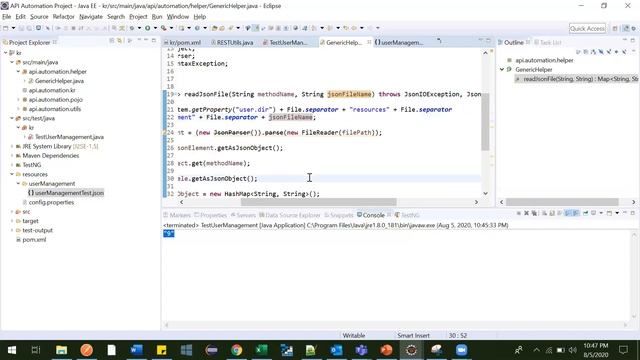Switch to kr/pom.xml editor tab
The height and width of the screenshot is (360, 640).
(x=182, y=42)
